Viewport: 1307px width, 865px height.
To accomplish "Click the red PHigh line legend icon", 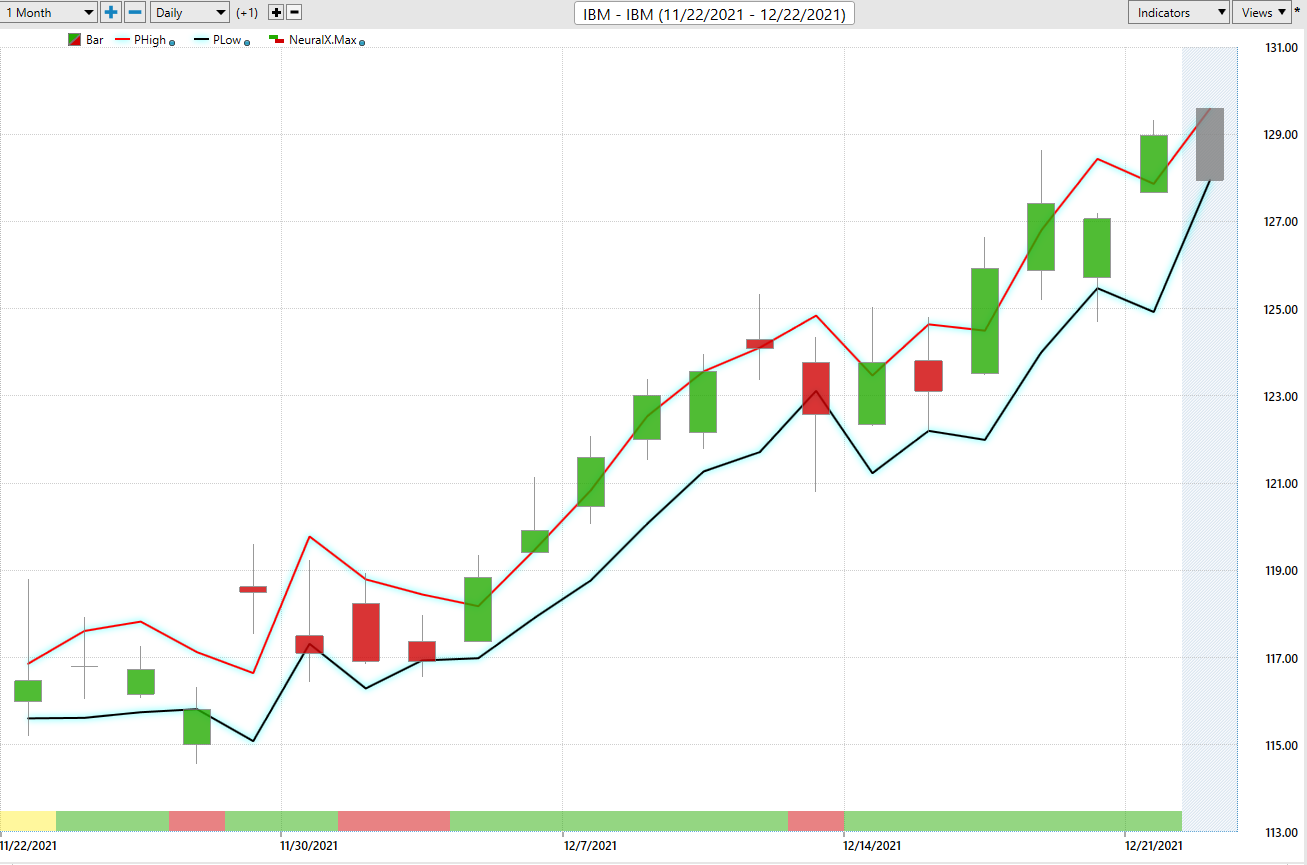I will (122, 40).
